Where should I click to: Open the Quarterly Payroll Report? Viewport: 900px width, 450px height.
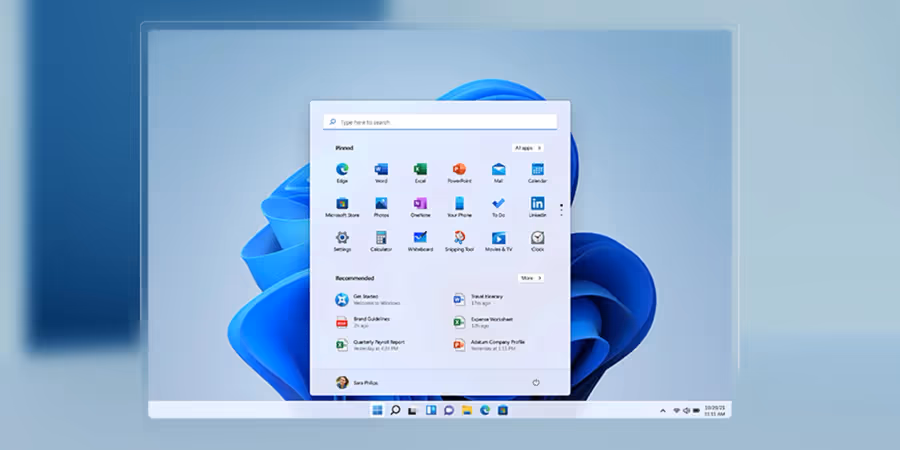[x=370, y=345]
